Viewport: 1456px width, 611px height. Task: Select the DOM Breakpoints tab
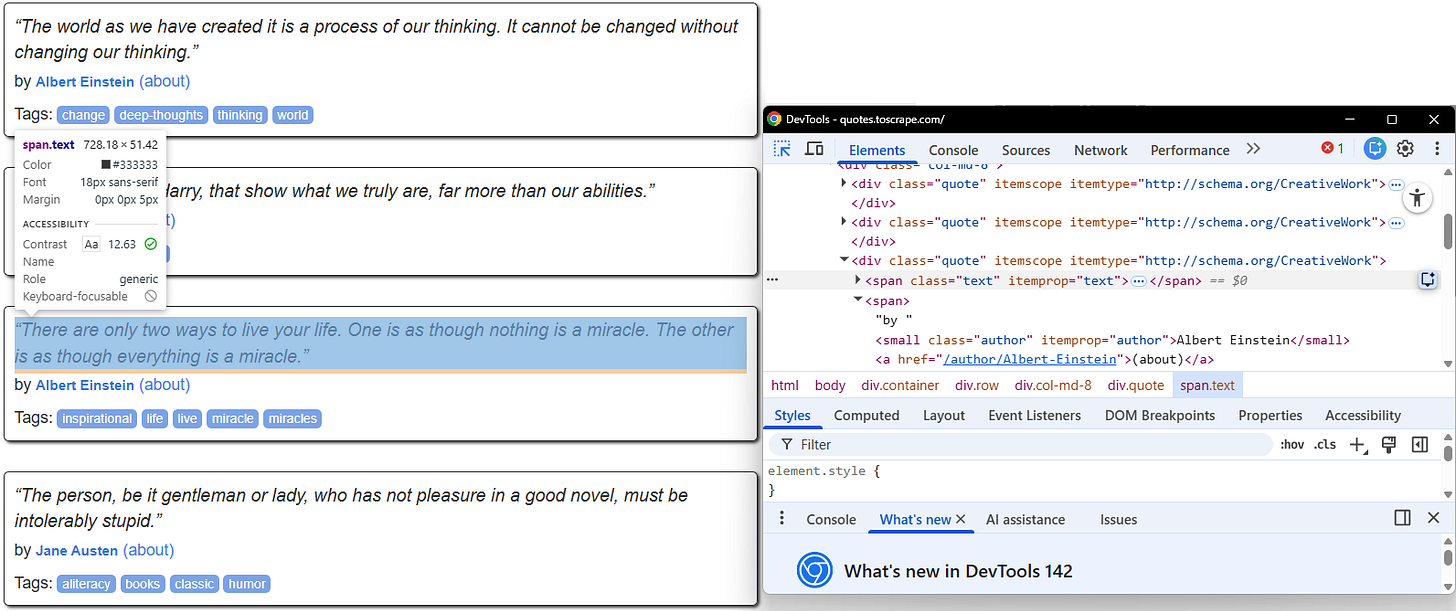(x=1160, y=415)
